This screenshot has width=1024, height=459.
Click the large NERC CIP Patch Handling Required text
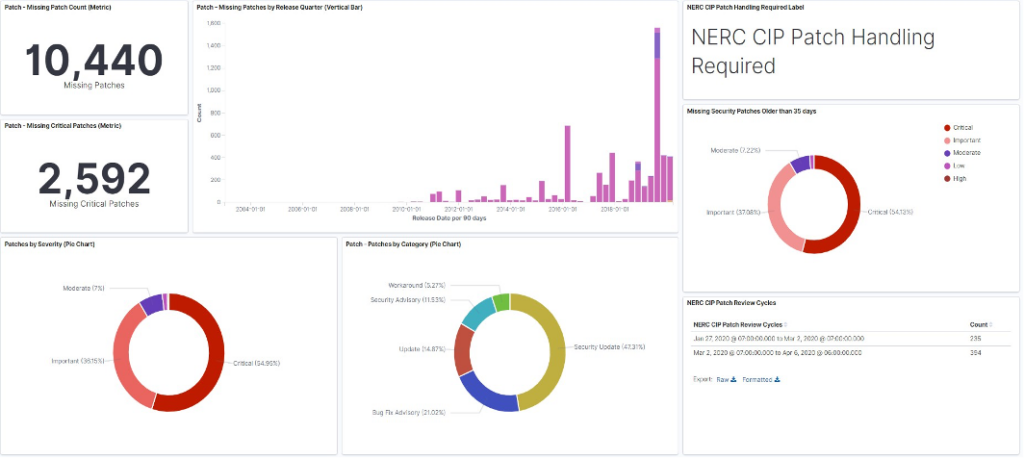pos(813,51)
